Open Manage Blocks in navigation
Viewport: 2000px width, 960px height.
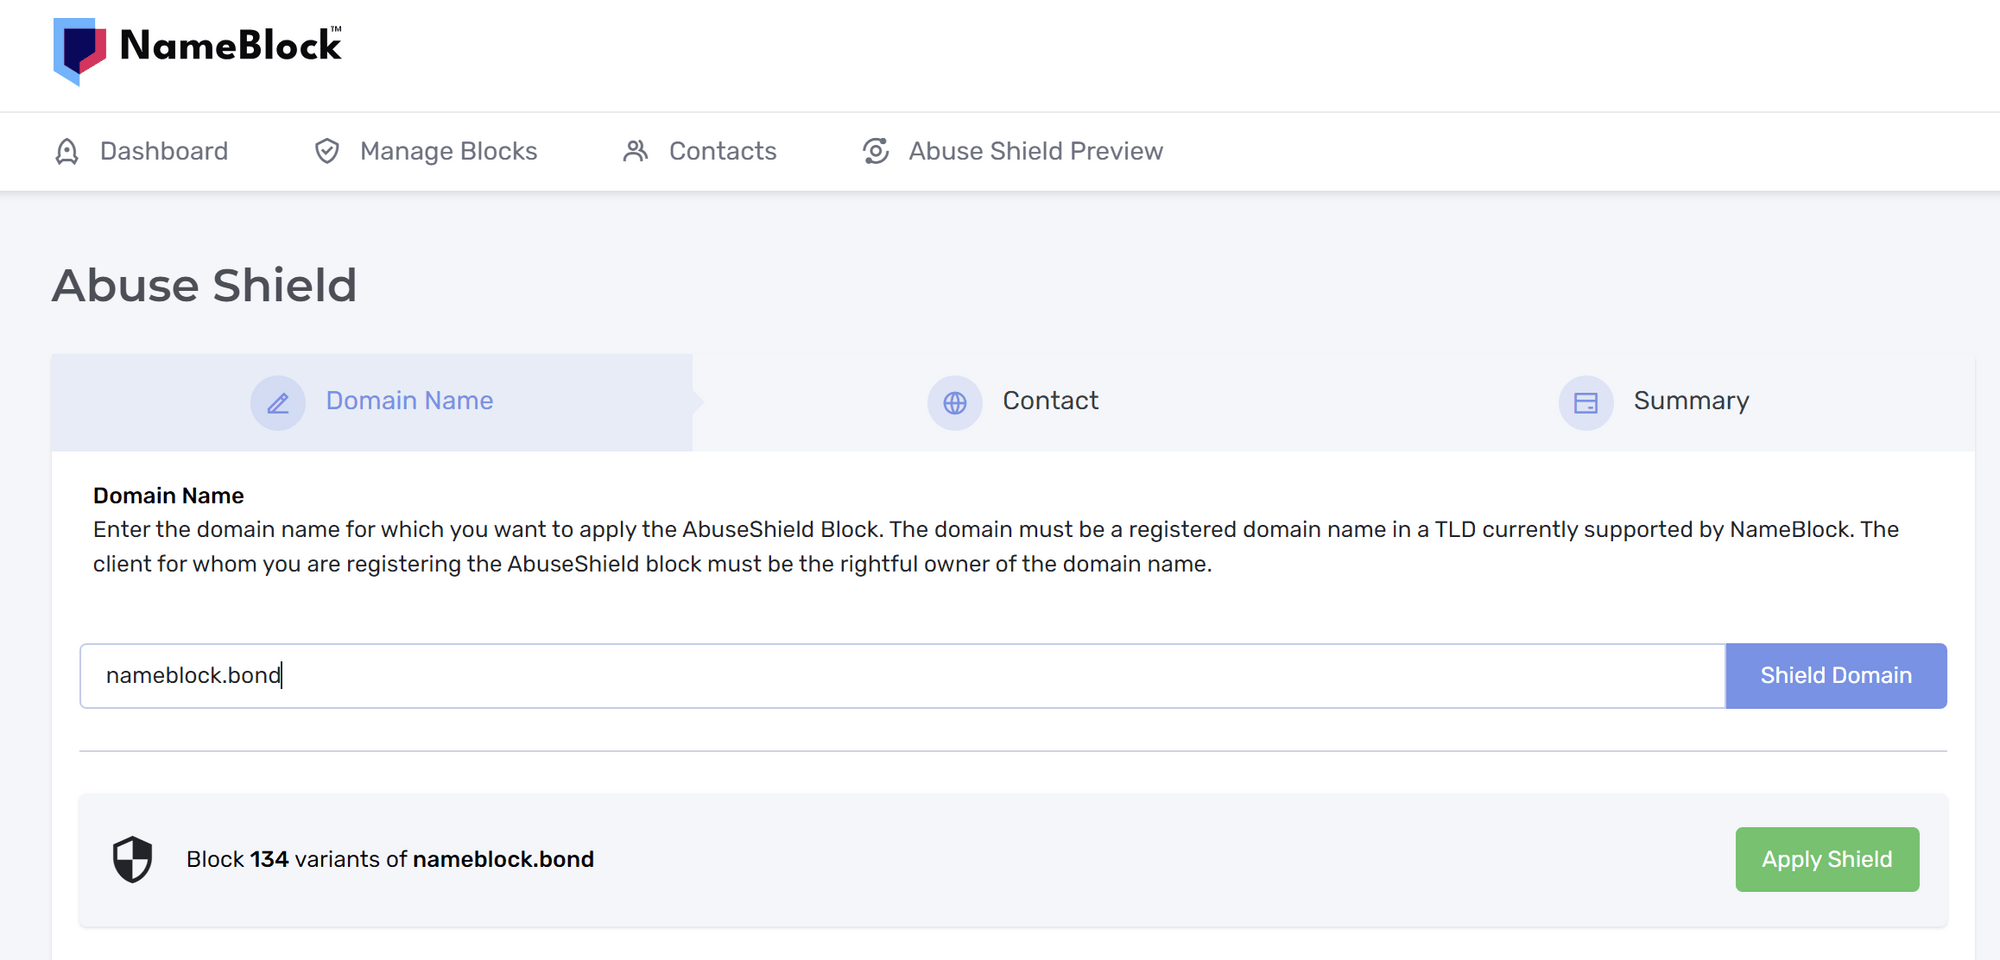tap(426, 151)
